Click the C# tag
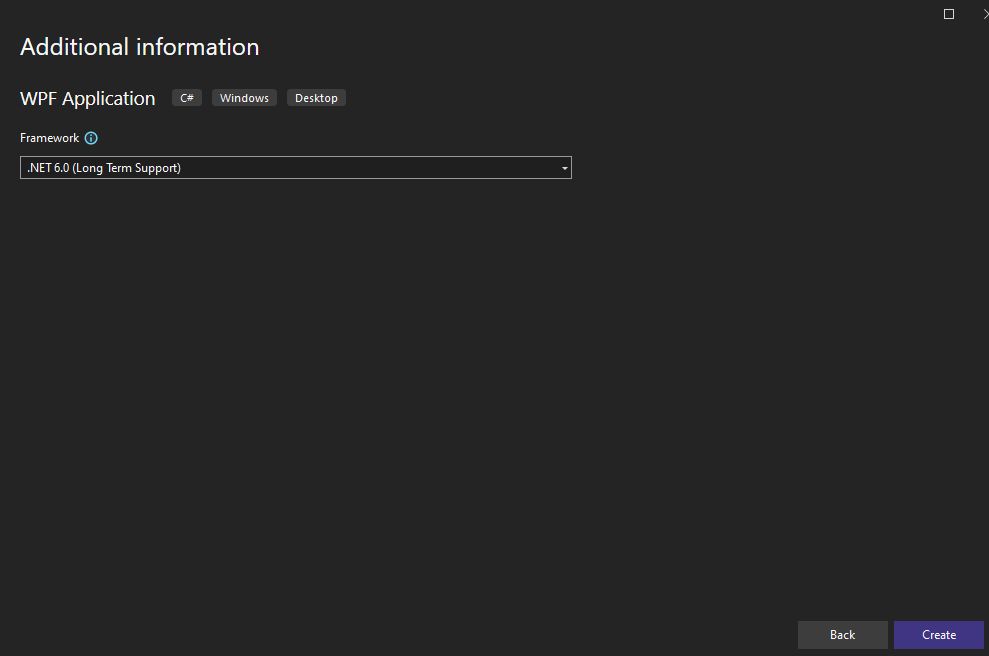Screen dimensions: 989x656 (x=187, y=98)
